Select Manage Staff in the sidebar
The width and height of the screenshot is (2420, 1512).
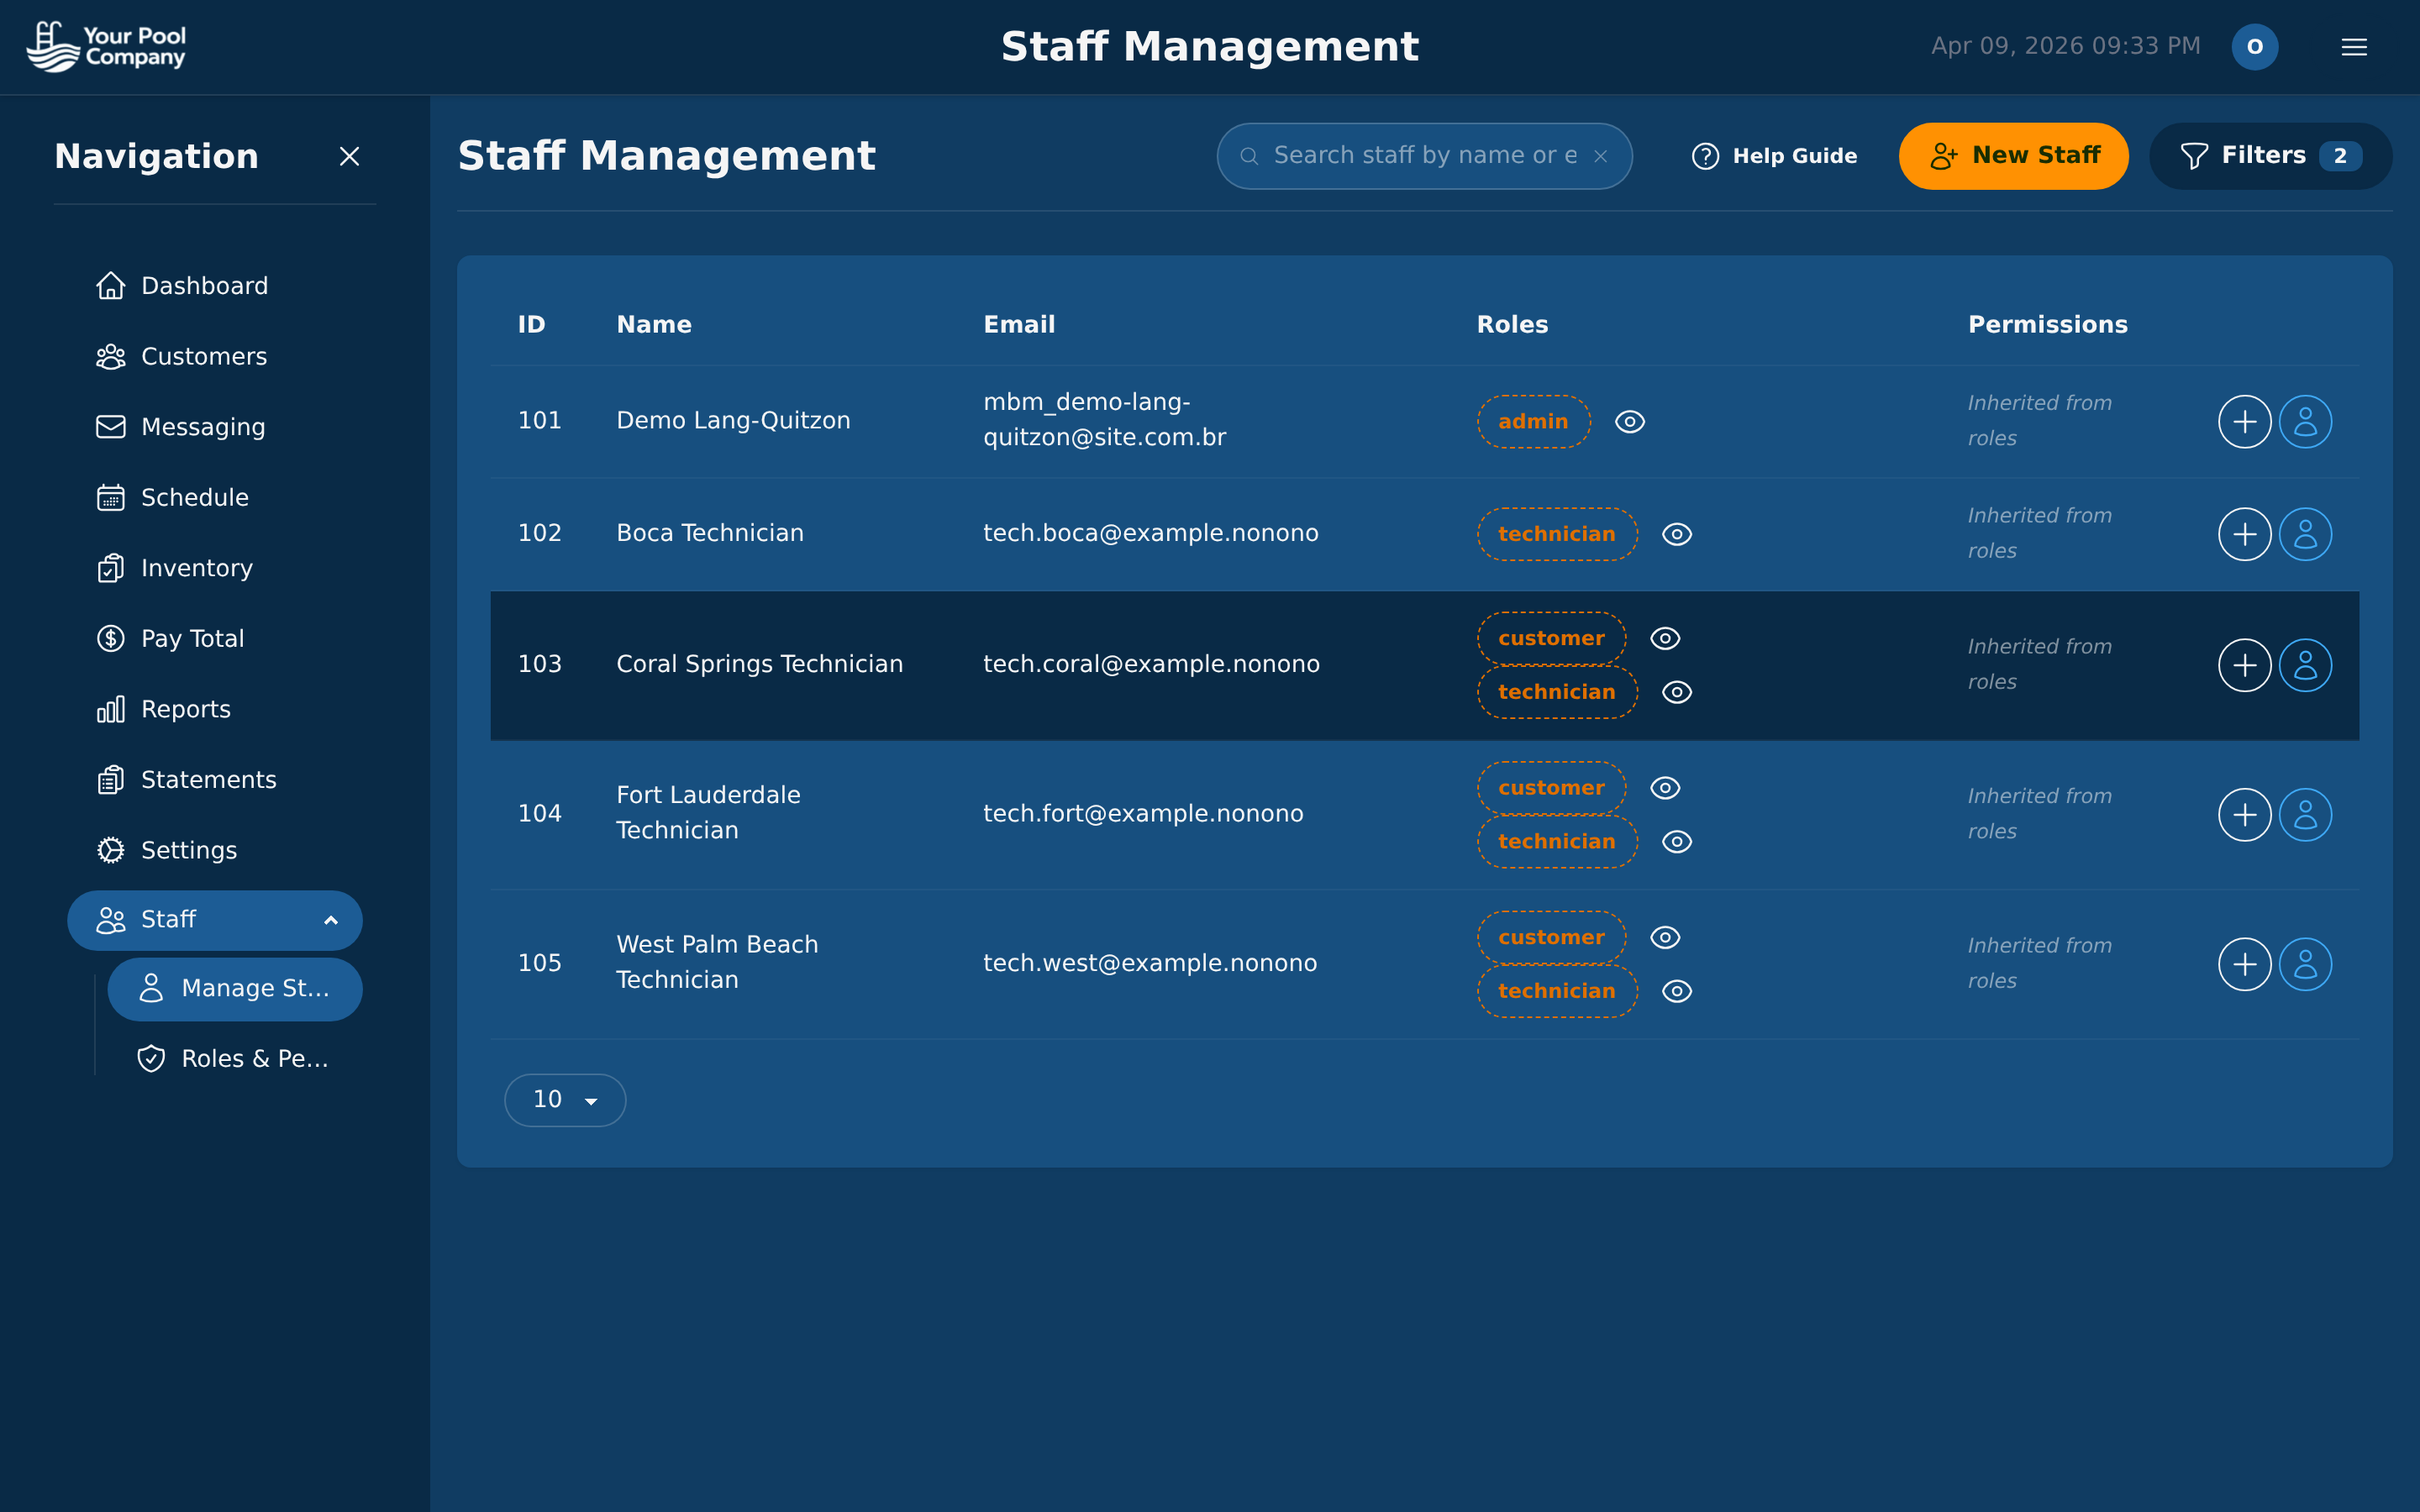pyautogui.click(x=235, y=988)
